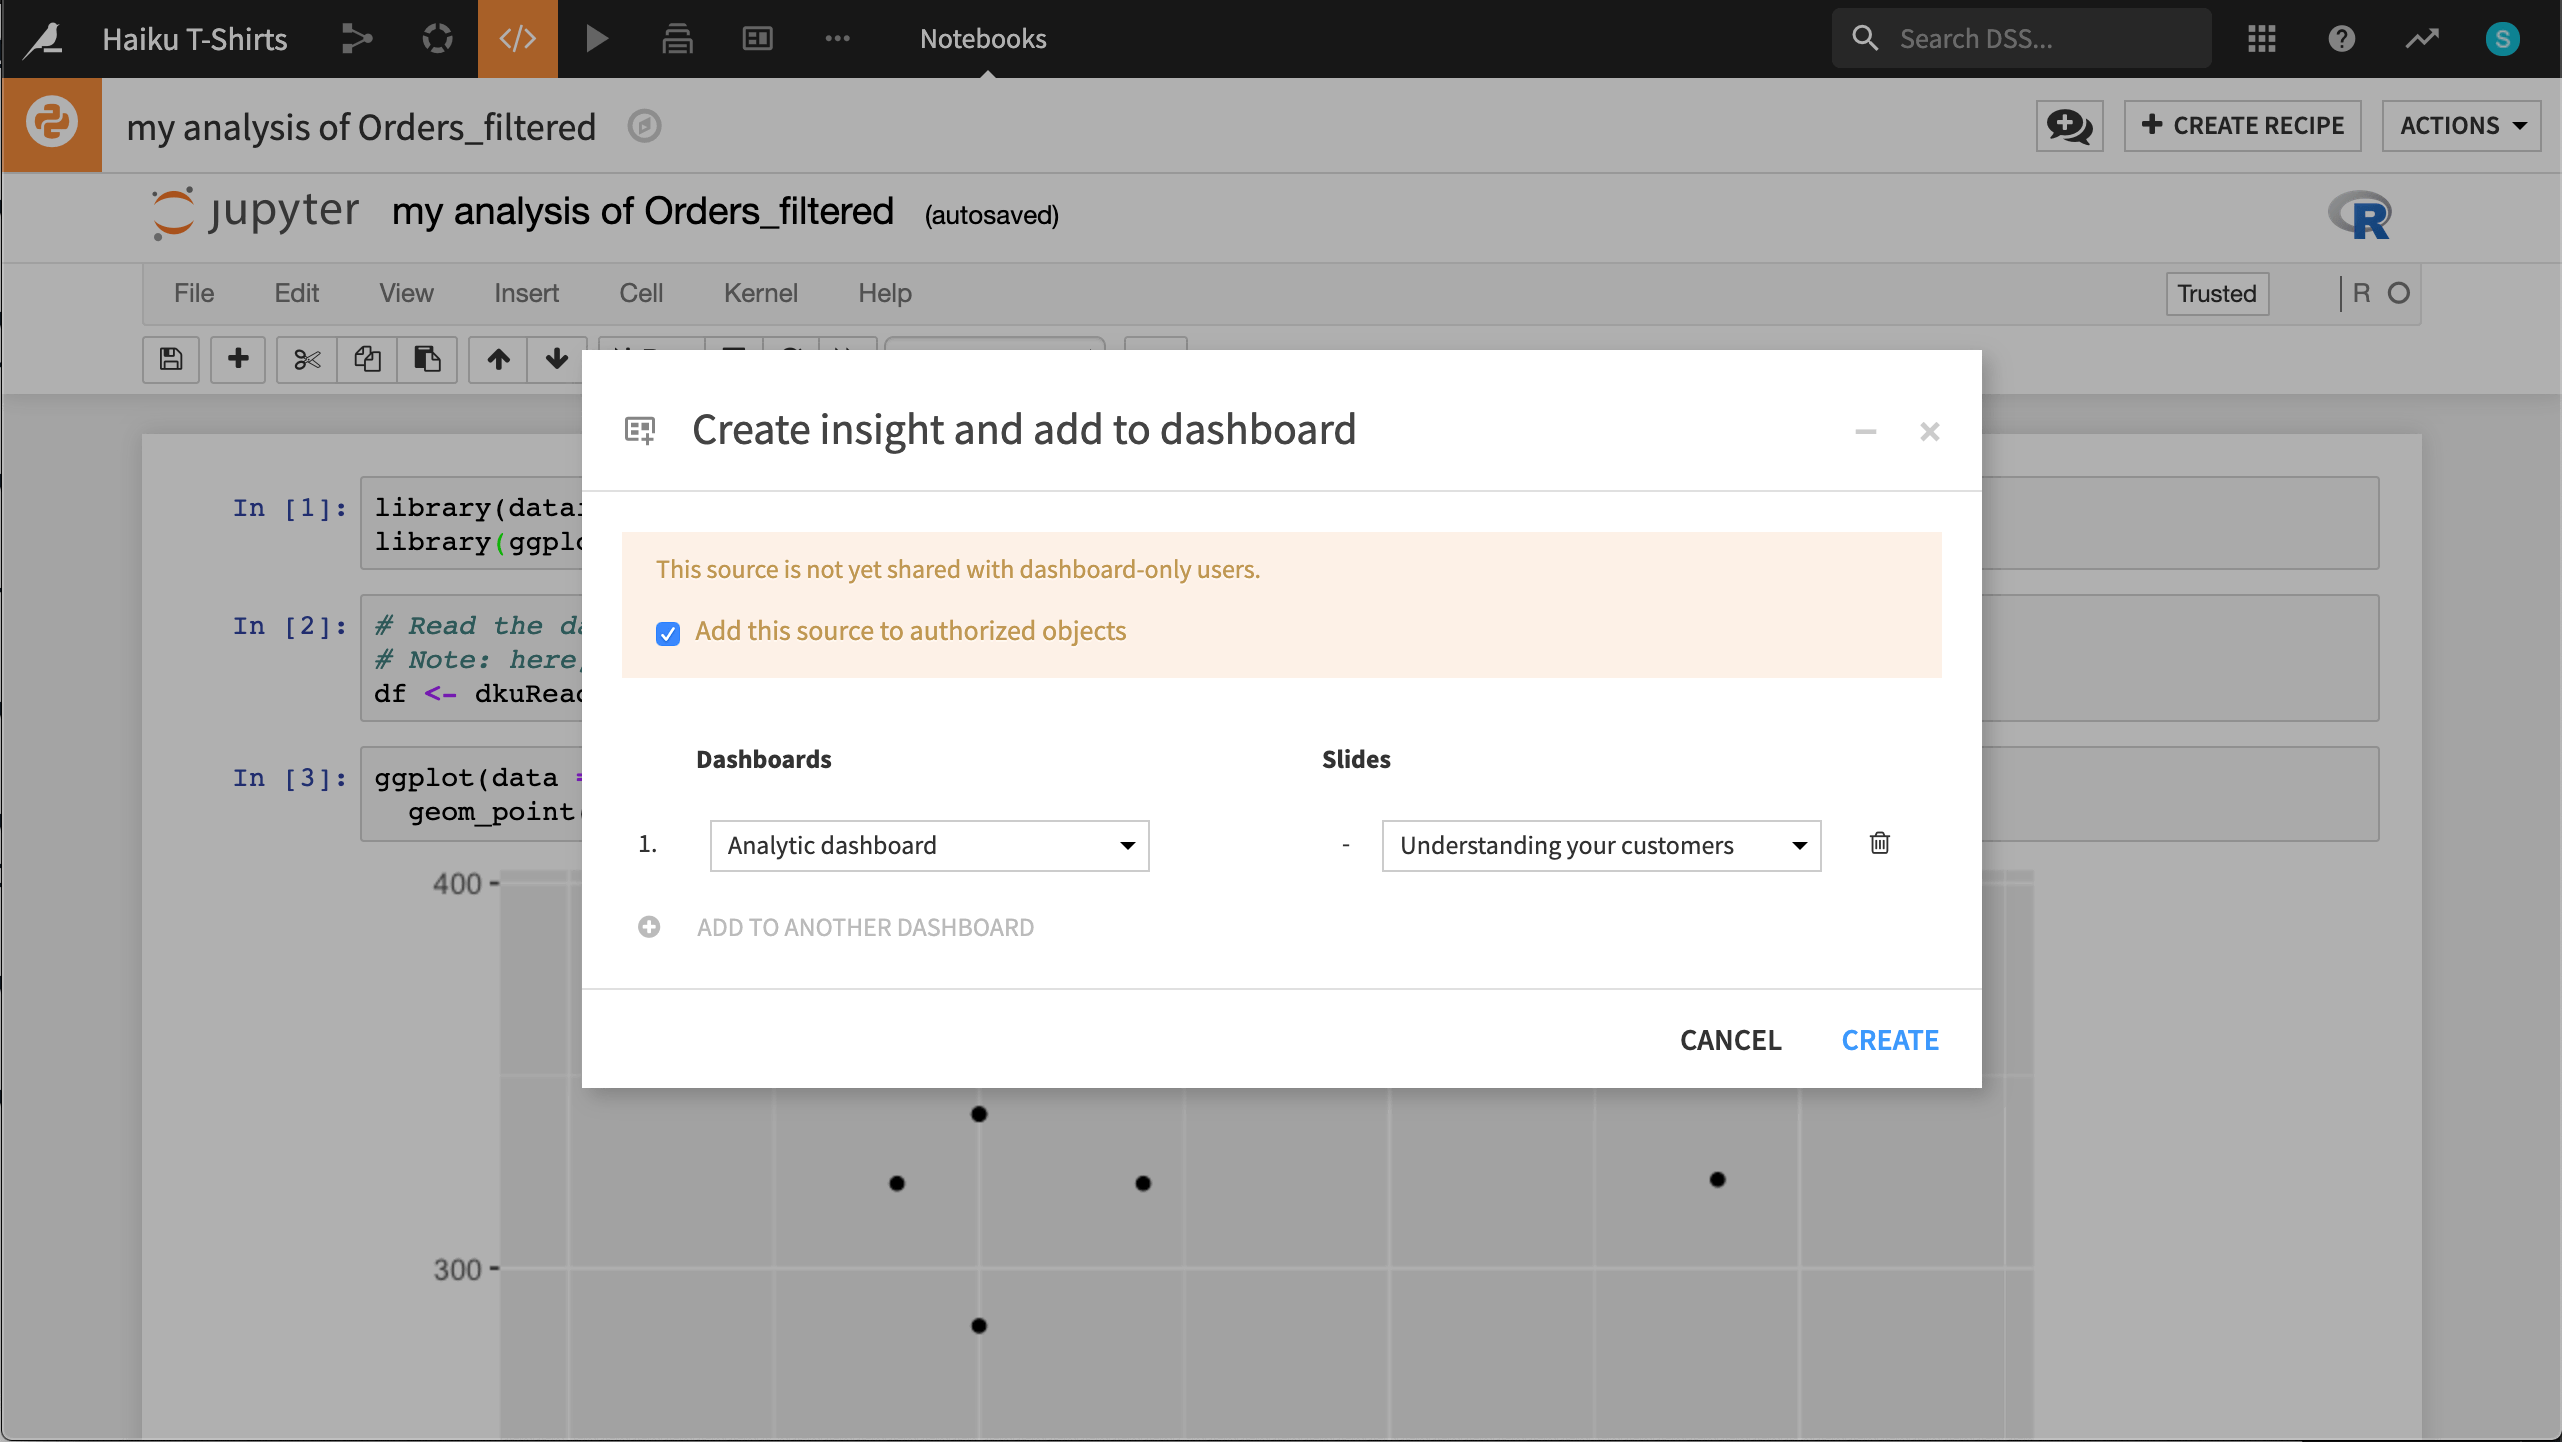Click the delete/trash icon for dashboard entry

pos(1879,843)
